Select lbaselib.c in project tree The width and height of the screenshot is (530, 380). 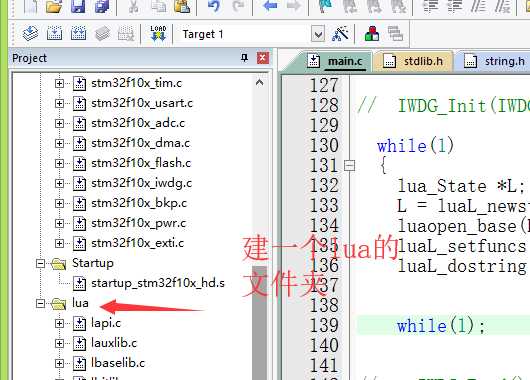[118, 363]
